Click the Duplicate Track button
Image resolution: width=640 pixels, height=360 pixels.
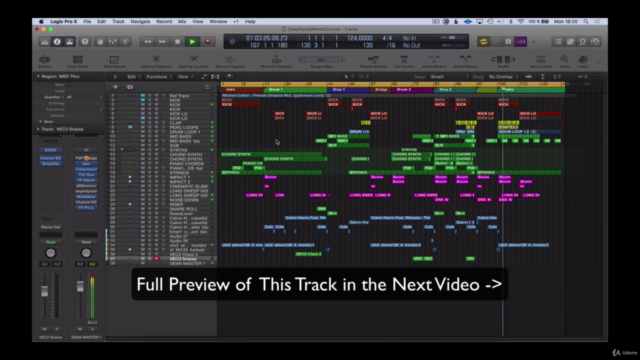pyautogui.click(x=130, y=87)
